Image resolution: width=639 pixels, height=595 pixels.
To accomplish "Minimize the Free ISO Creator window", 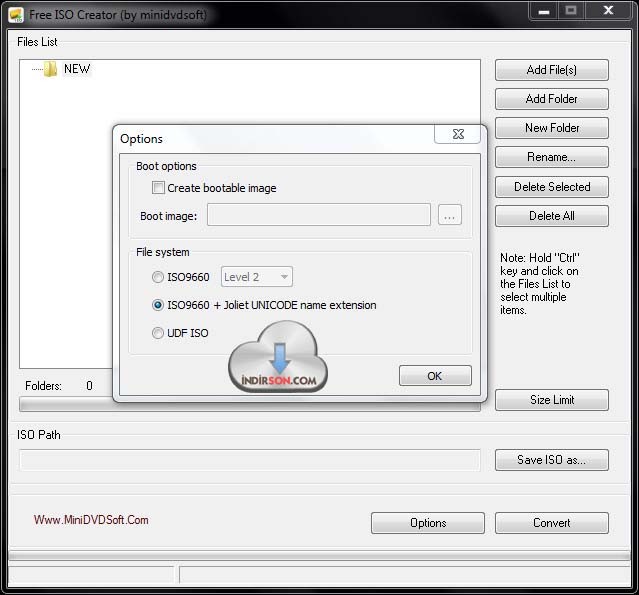I will [544, 11].
